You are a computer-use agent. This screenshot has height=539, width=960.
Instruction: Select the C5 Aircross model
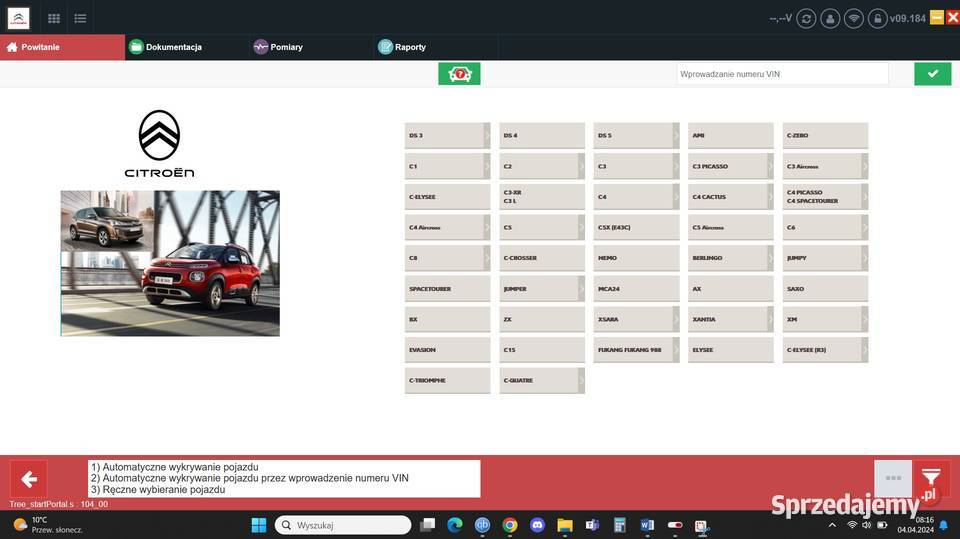(x=730, y=227)
